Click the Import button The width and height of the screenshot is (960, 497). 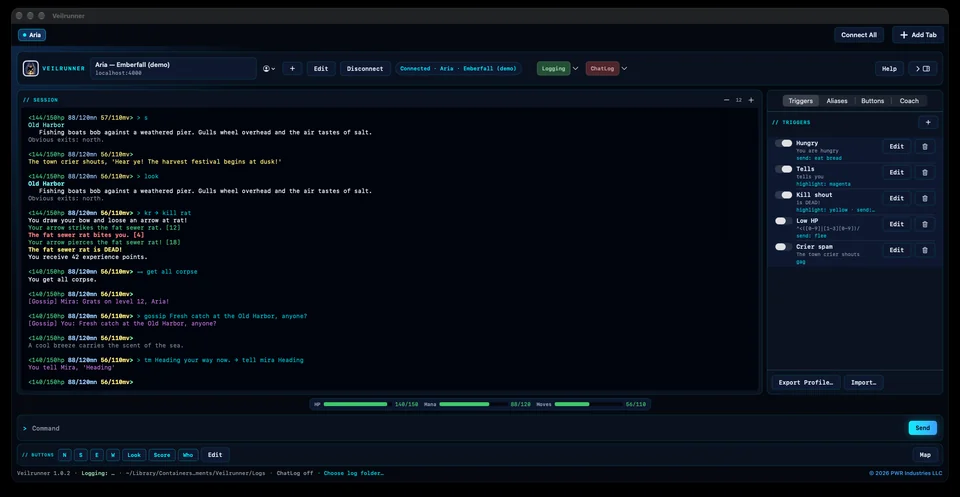(x=863, y=383)
